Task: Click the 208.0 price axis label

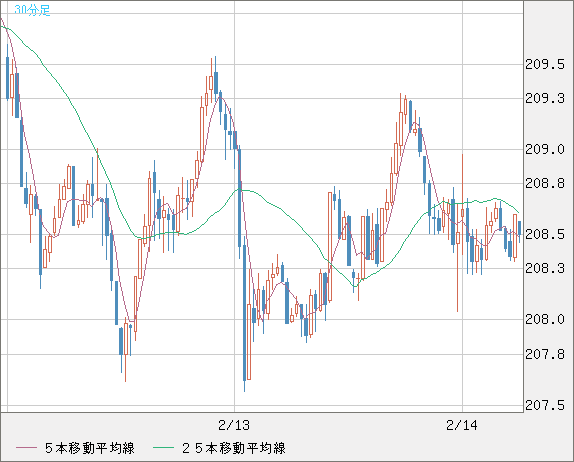Action: 545,320
